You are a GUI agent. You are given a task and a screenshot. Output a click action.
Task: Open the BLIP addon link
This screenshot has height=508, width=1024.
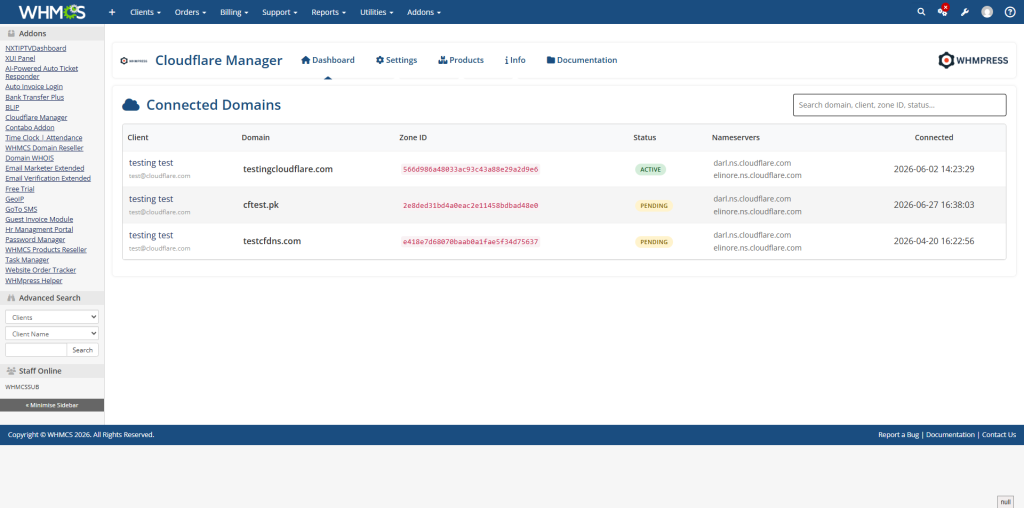12,107
